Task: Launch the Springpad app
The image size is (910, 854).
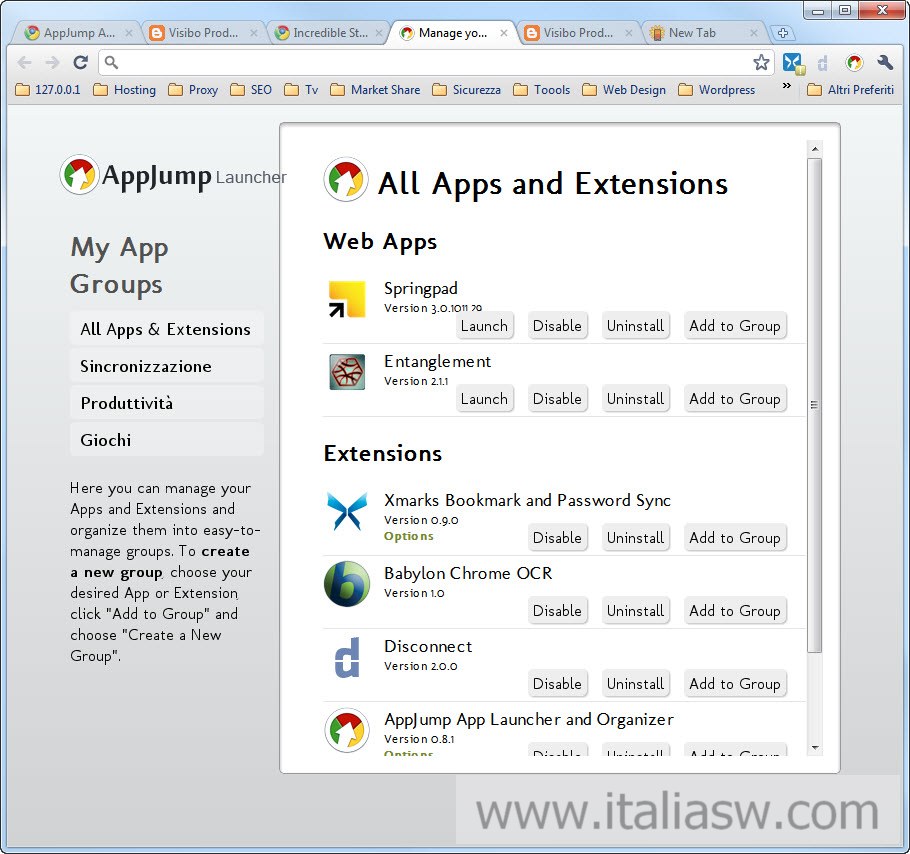Action: [x=485, y=326]
